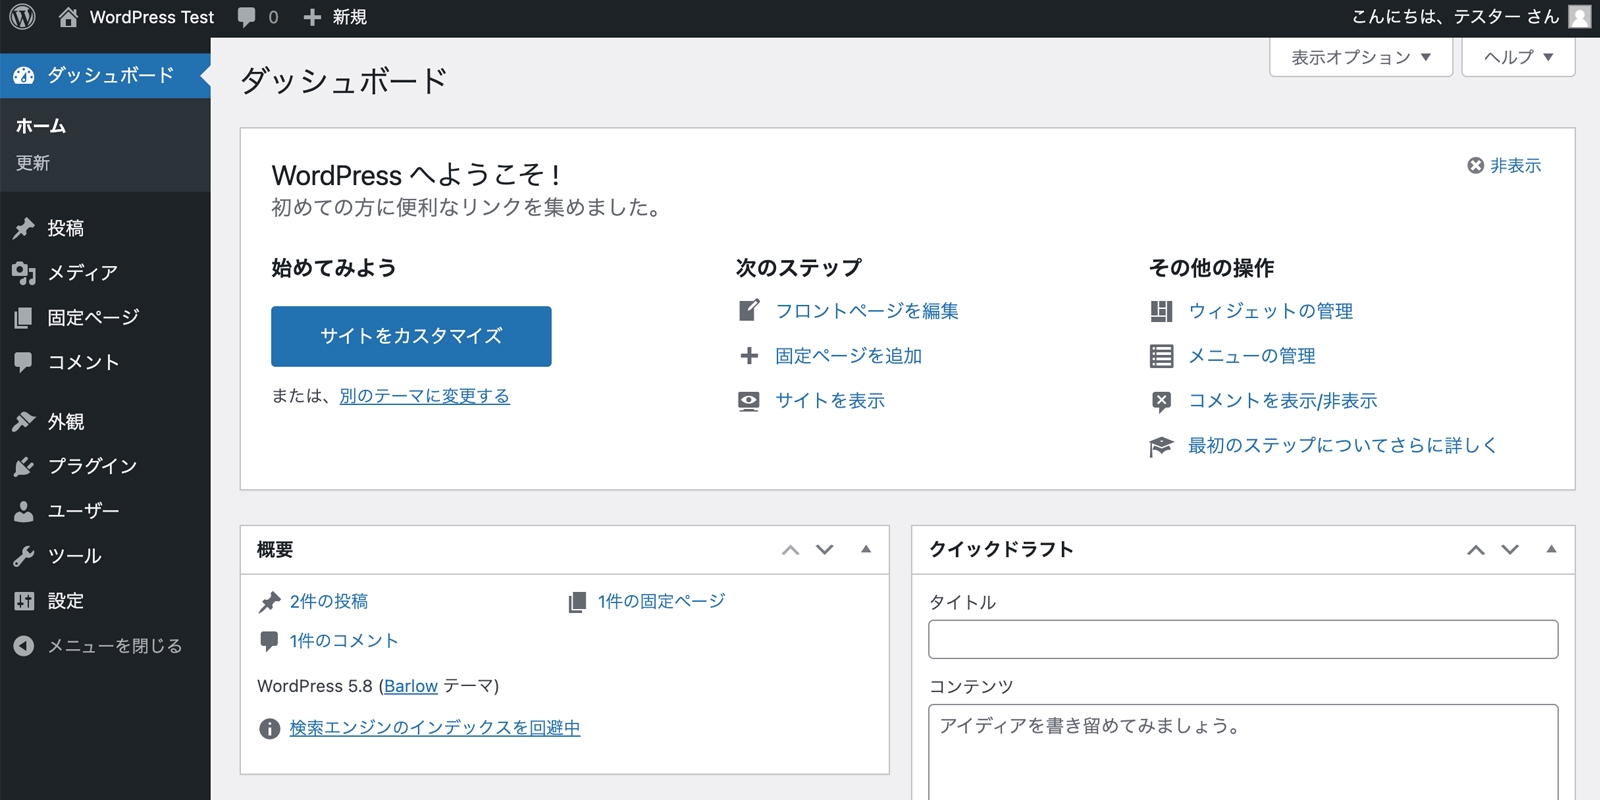Open the 設定 (Settings) menu
Image resolution: width=1600 pixels, height=800 pixels.
tap(66, 601)
